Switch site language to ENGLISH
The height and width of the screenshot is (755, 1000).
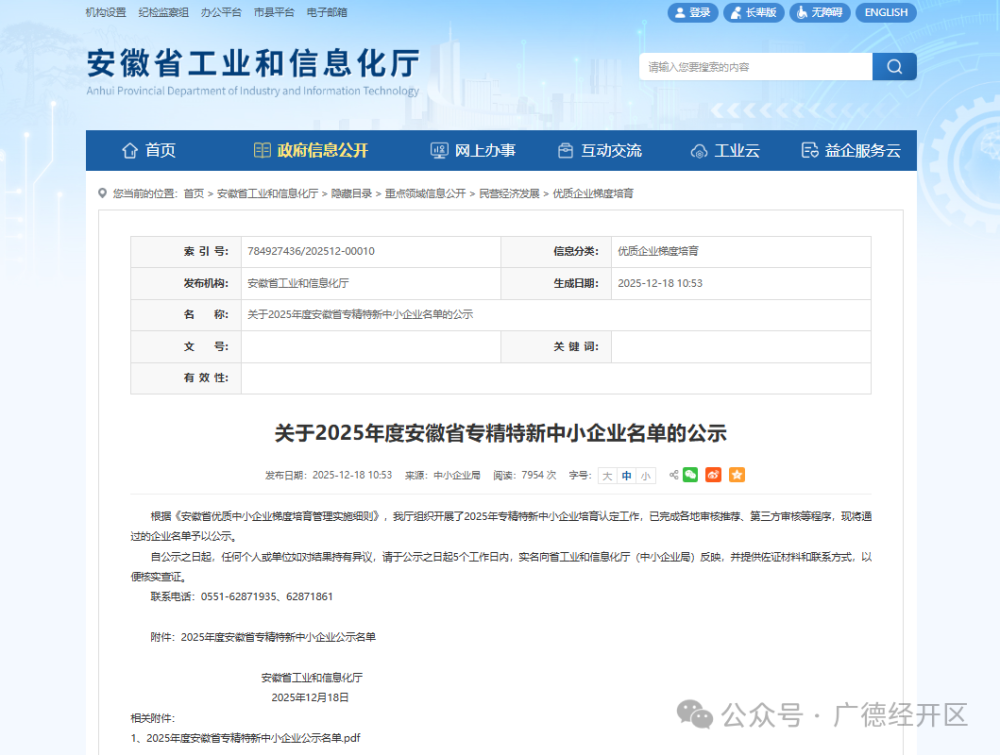(x=885, y=13)
